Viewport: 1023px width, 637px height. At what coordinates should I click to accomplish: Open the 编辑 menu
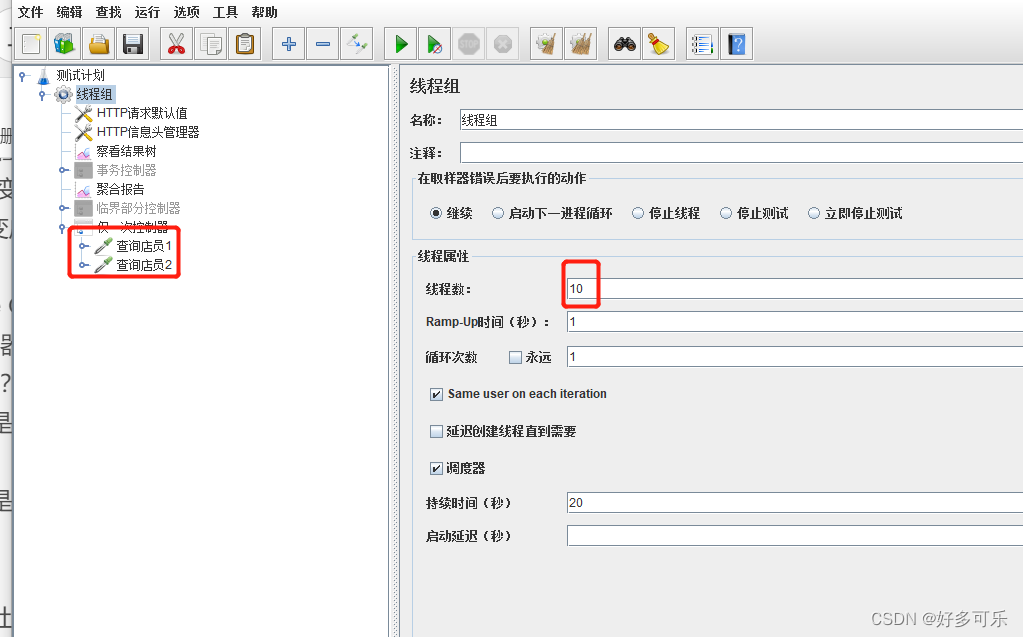point(69,12)
